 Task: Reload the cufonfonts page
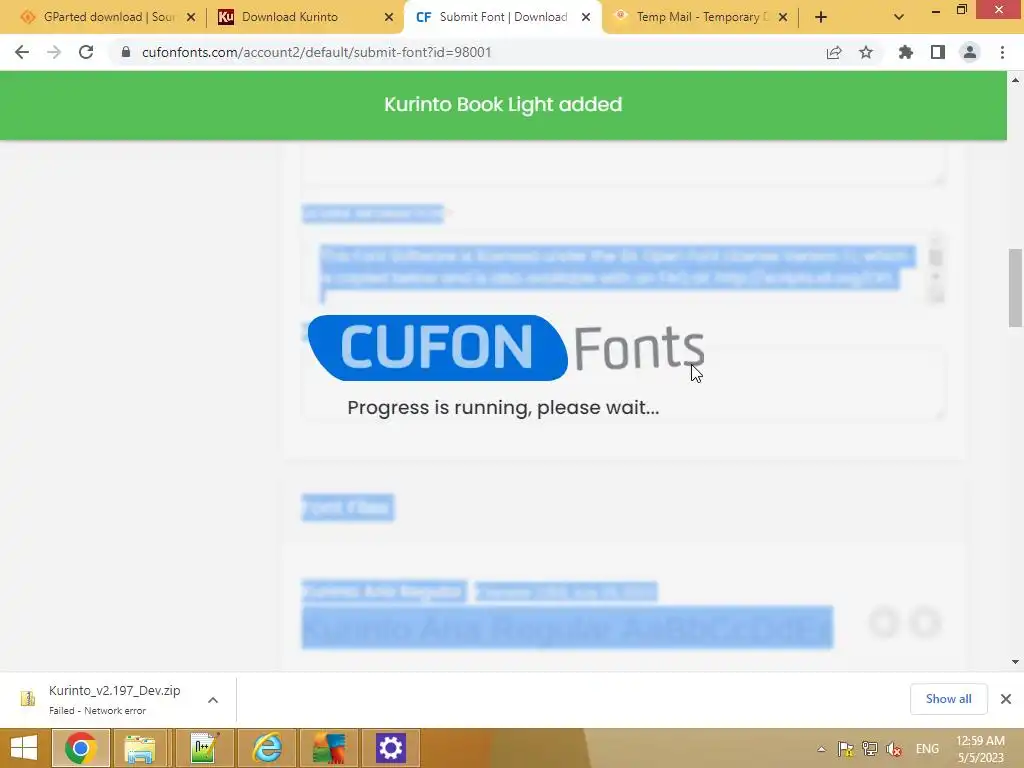86,52
